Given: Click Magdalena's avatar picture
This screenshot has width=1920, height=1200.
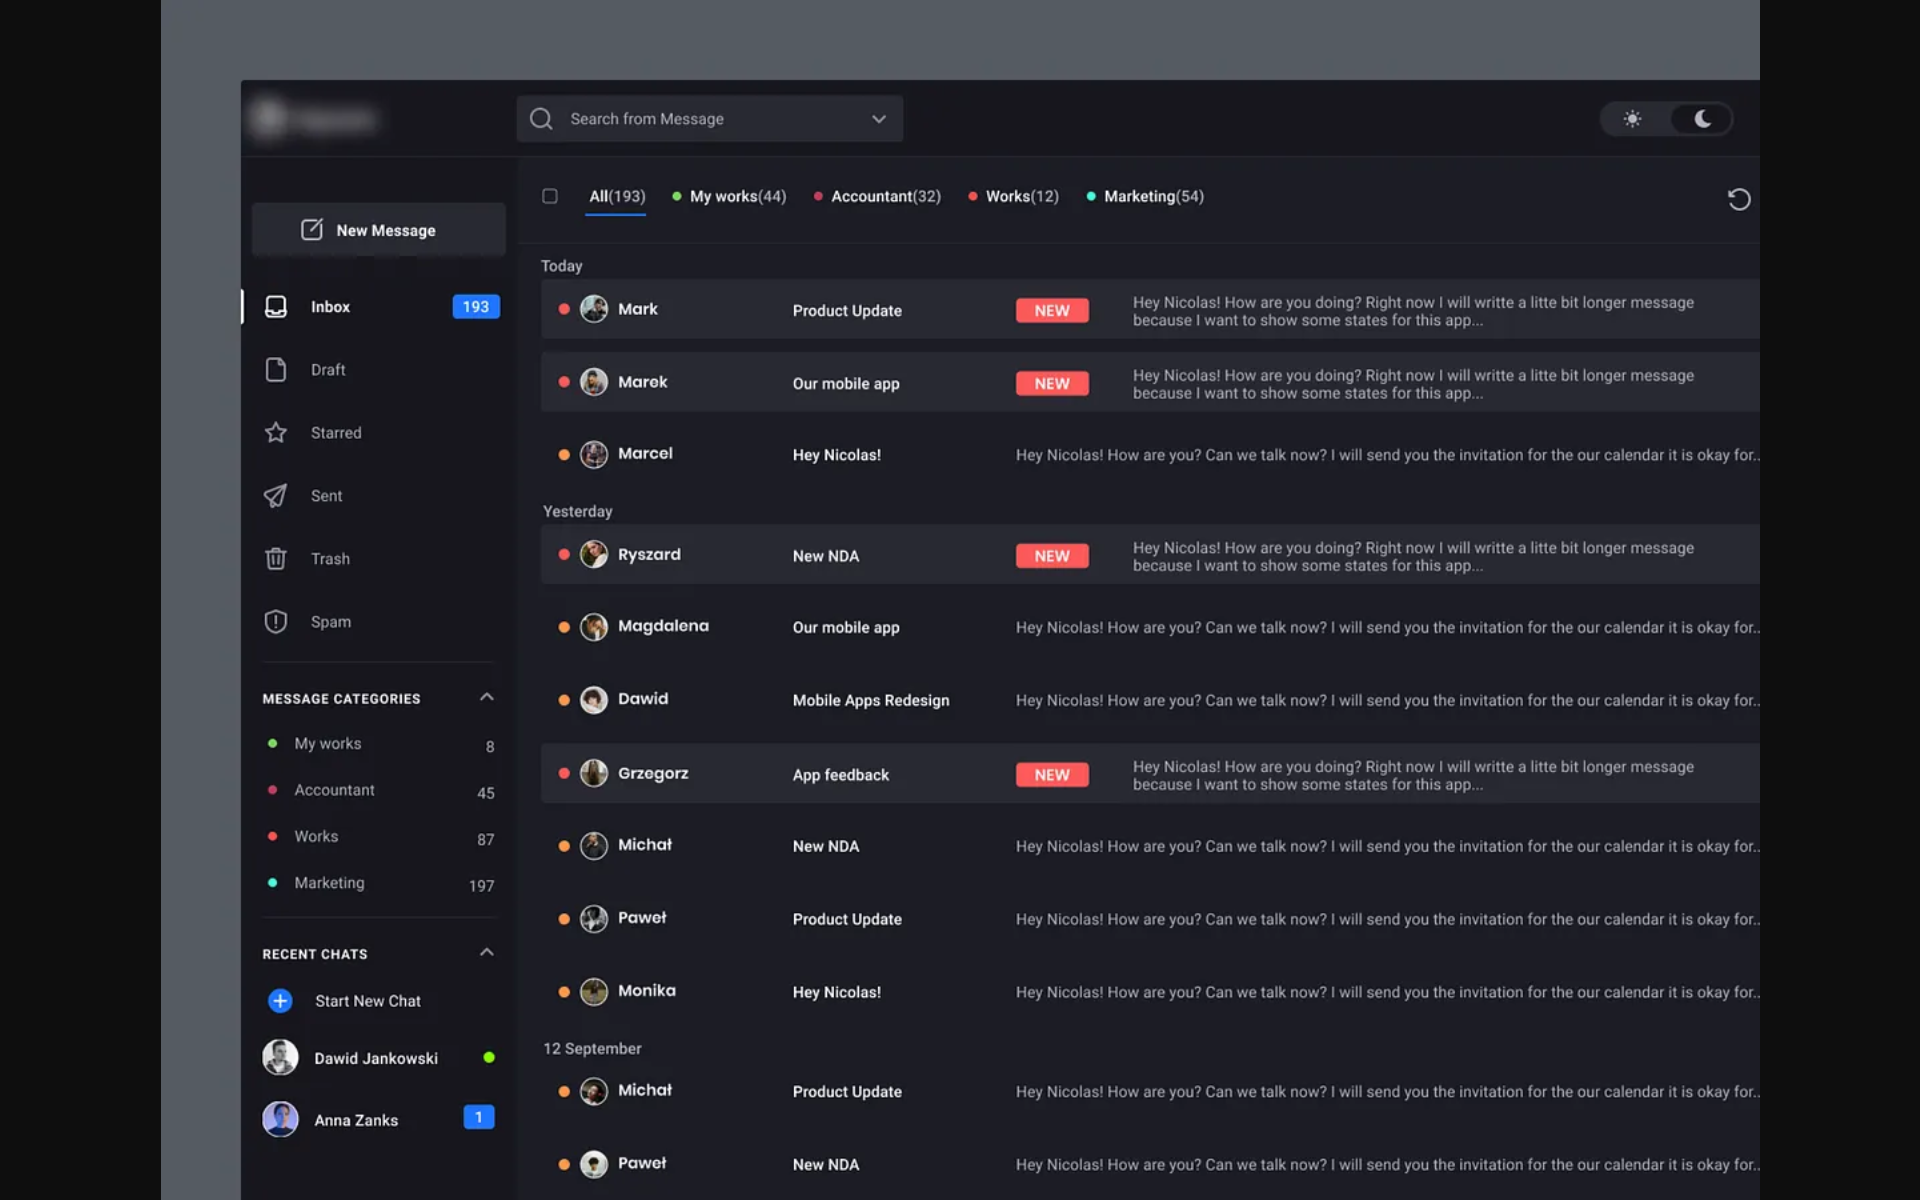Looking at the screenshot, I should (594, 627).
